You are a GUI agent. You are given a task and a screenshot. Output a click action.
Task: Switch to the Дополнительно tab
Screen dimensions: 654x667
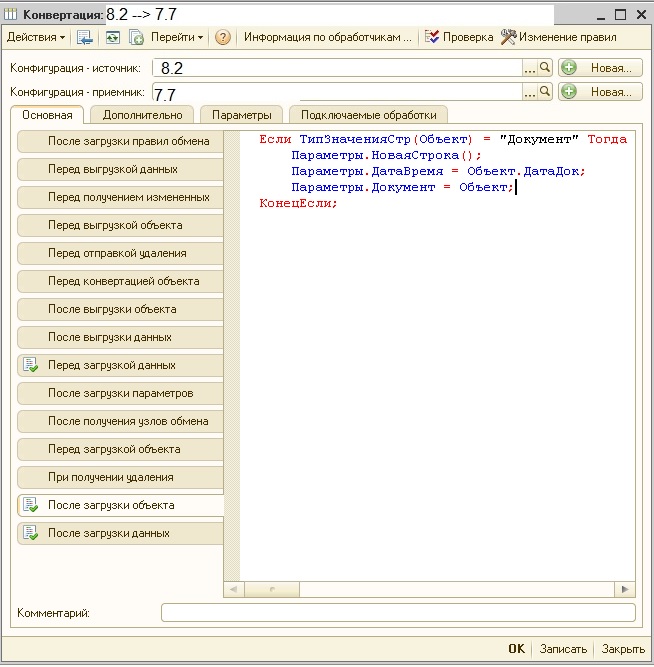[143, 115]
